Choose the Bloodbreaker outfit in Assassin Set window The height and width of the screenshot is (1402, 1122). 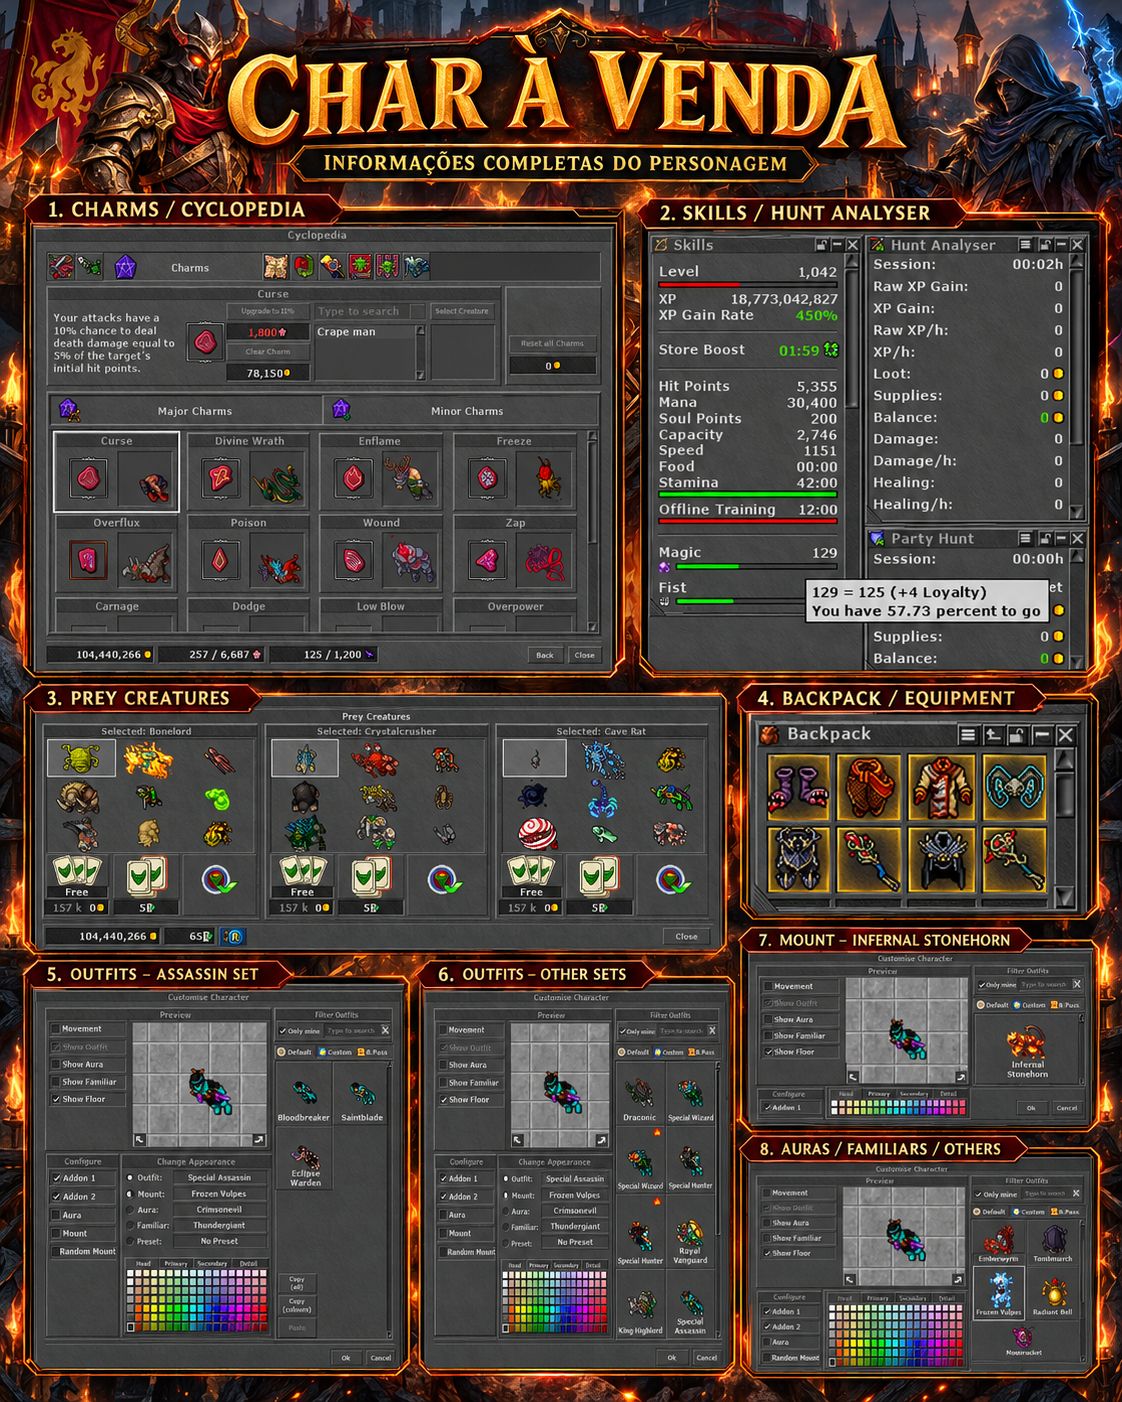(303, 1099)
